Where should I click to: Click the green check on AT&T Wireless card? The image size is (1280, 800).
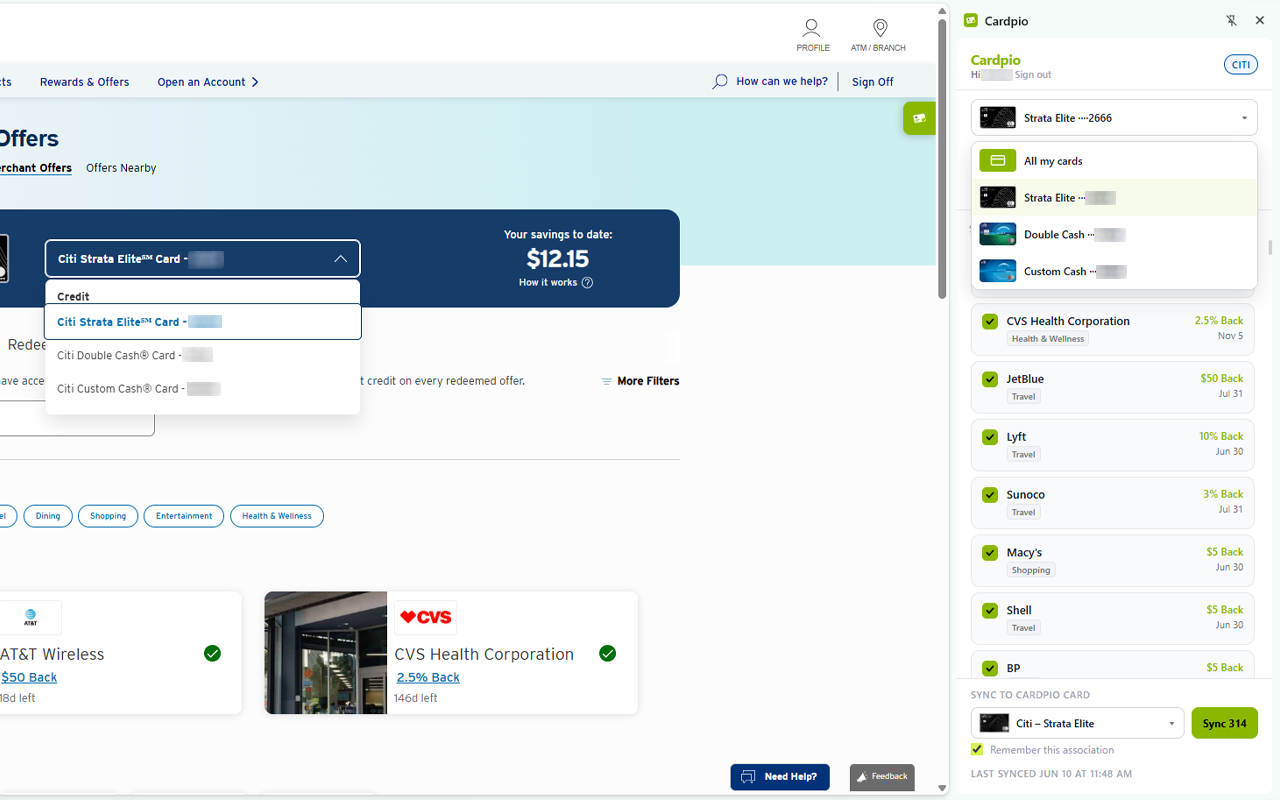[x=212, y=653]
